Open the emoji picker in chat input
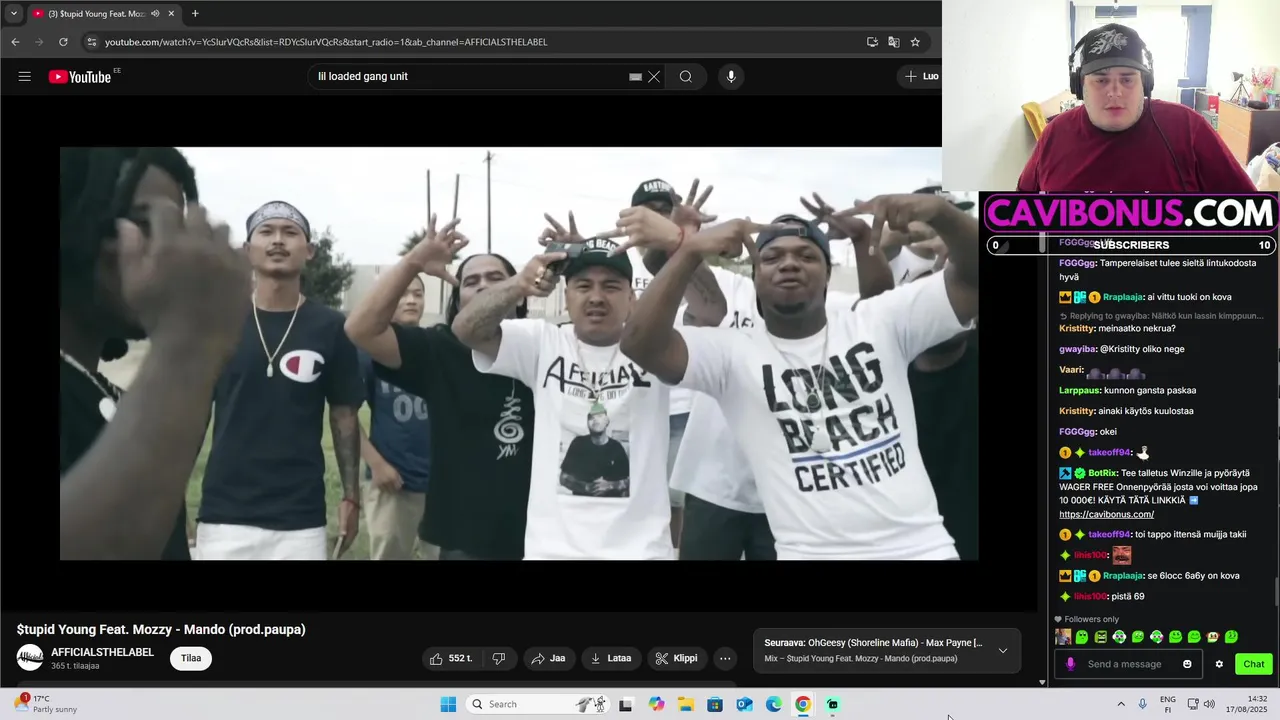Viewport: 1280px width, 720px height. [x=1187, y=664]
